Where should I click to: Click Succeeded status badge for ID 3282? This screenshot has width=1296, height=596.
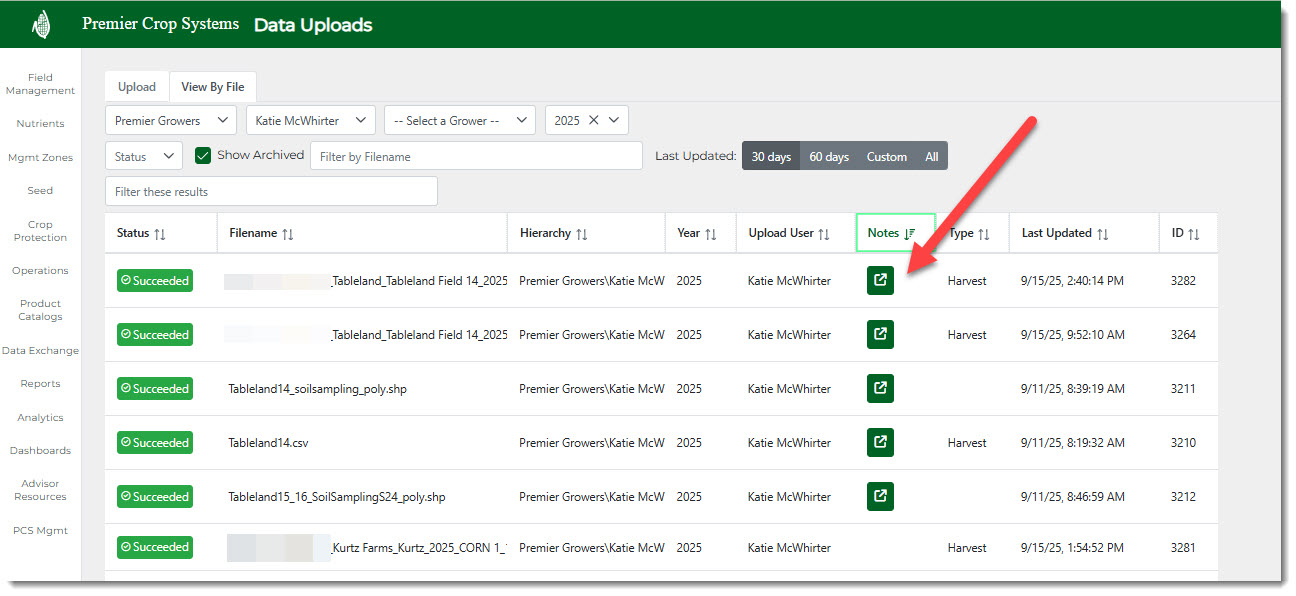[155, 280]
